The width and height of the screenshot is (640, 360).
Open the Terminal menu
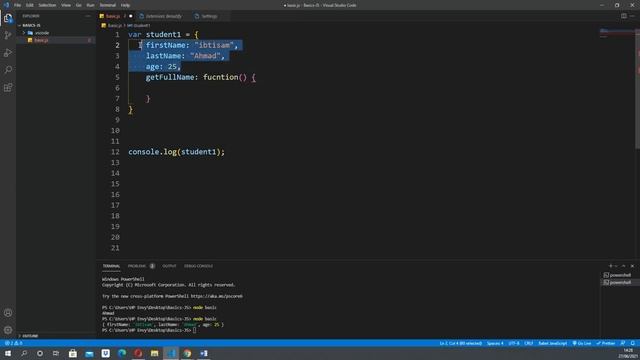108,5
